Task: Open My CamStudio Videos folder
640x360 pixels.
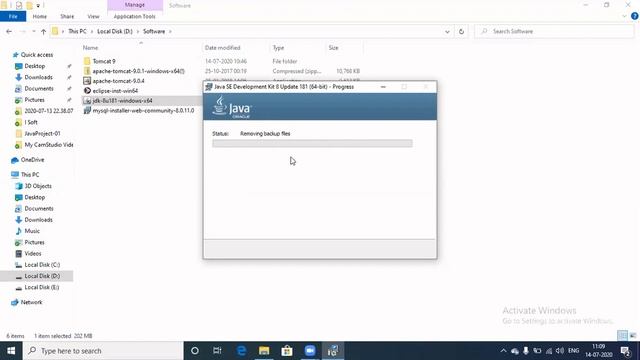Action: coord(49,145)
